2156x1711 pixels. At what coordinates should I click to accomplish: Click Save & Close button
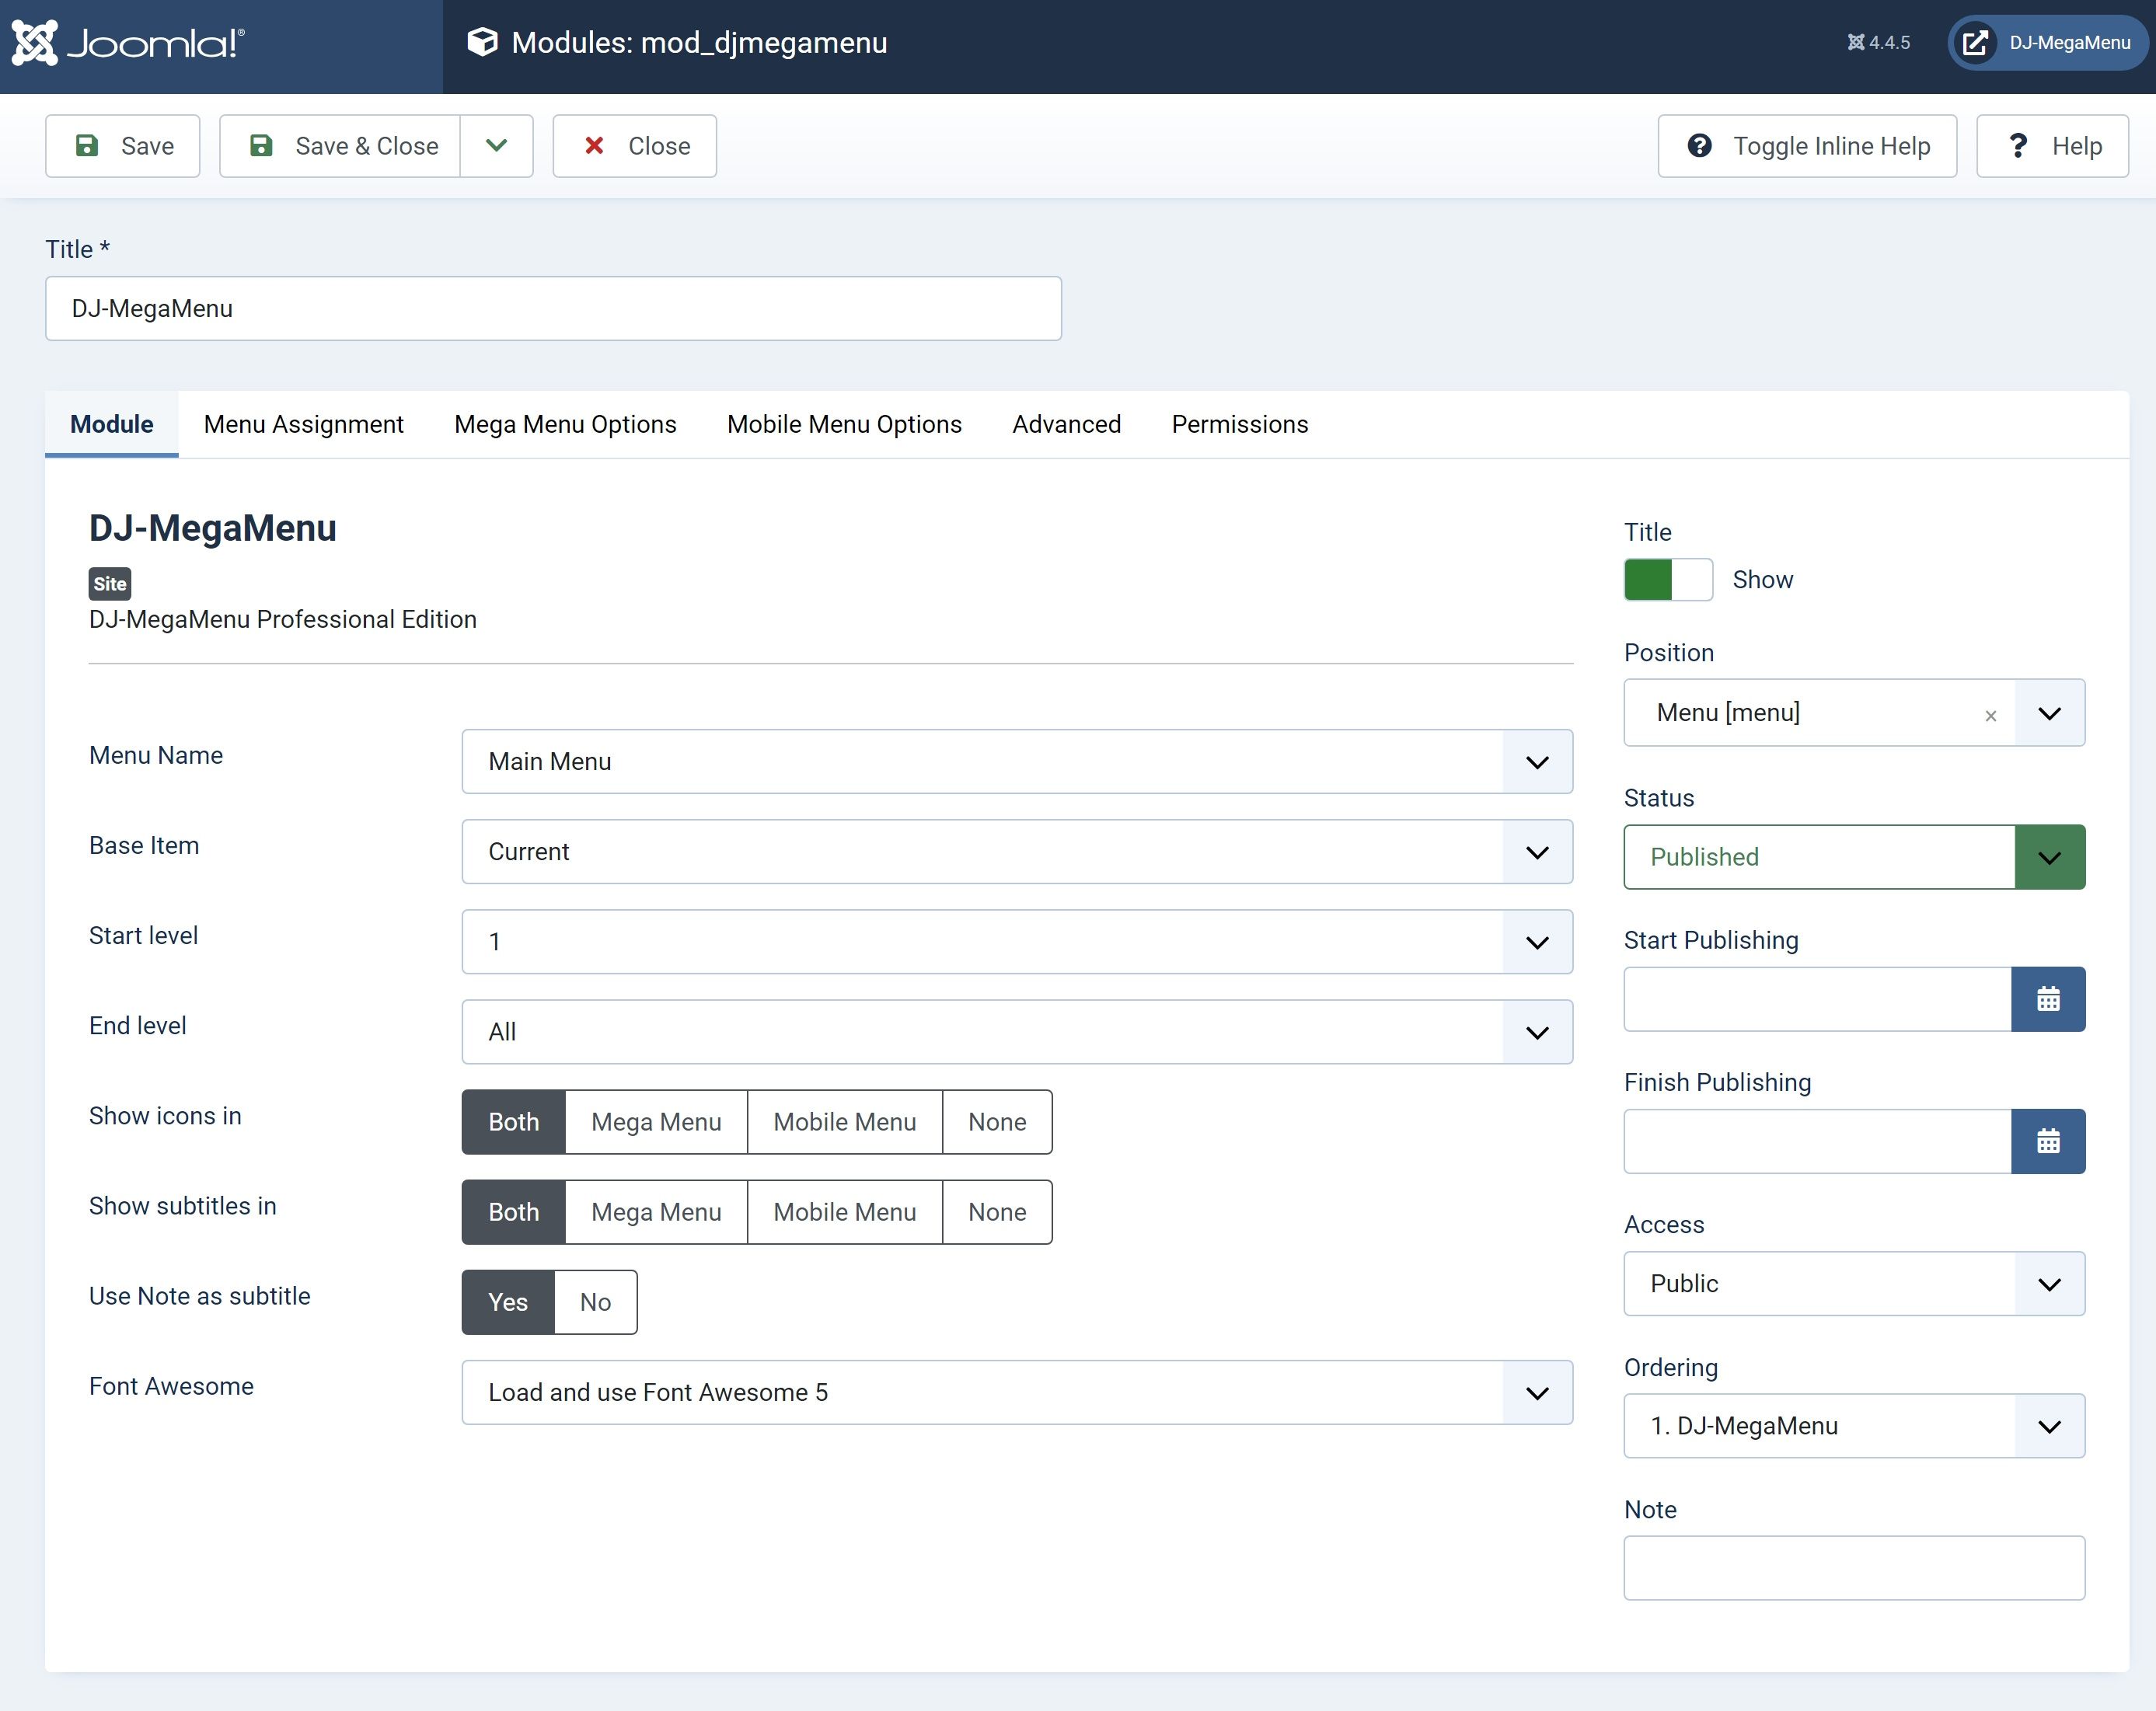tap(340, 146)
